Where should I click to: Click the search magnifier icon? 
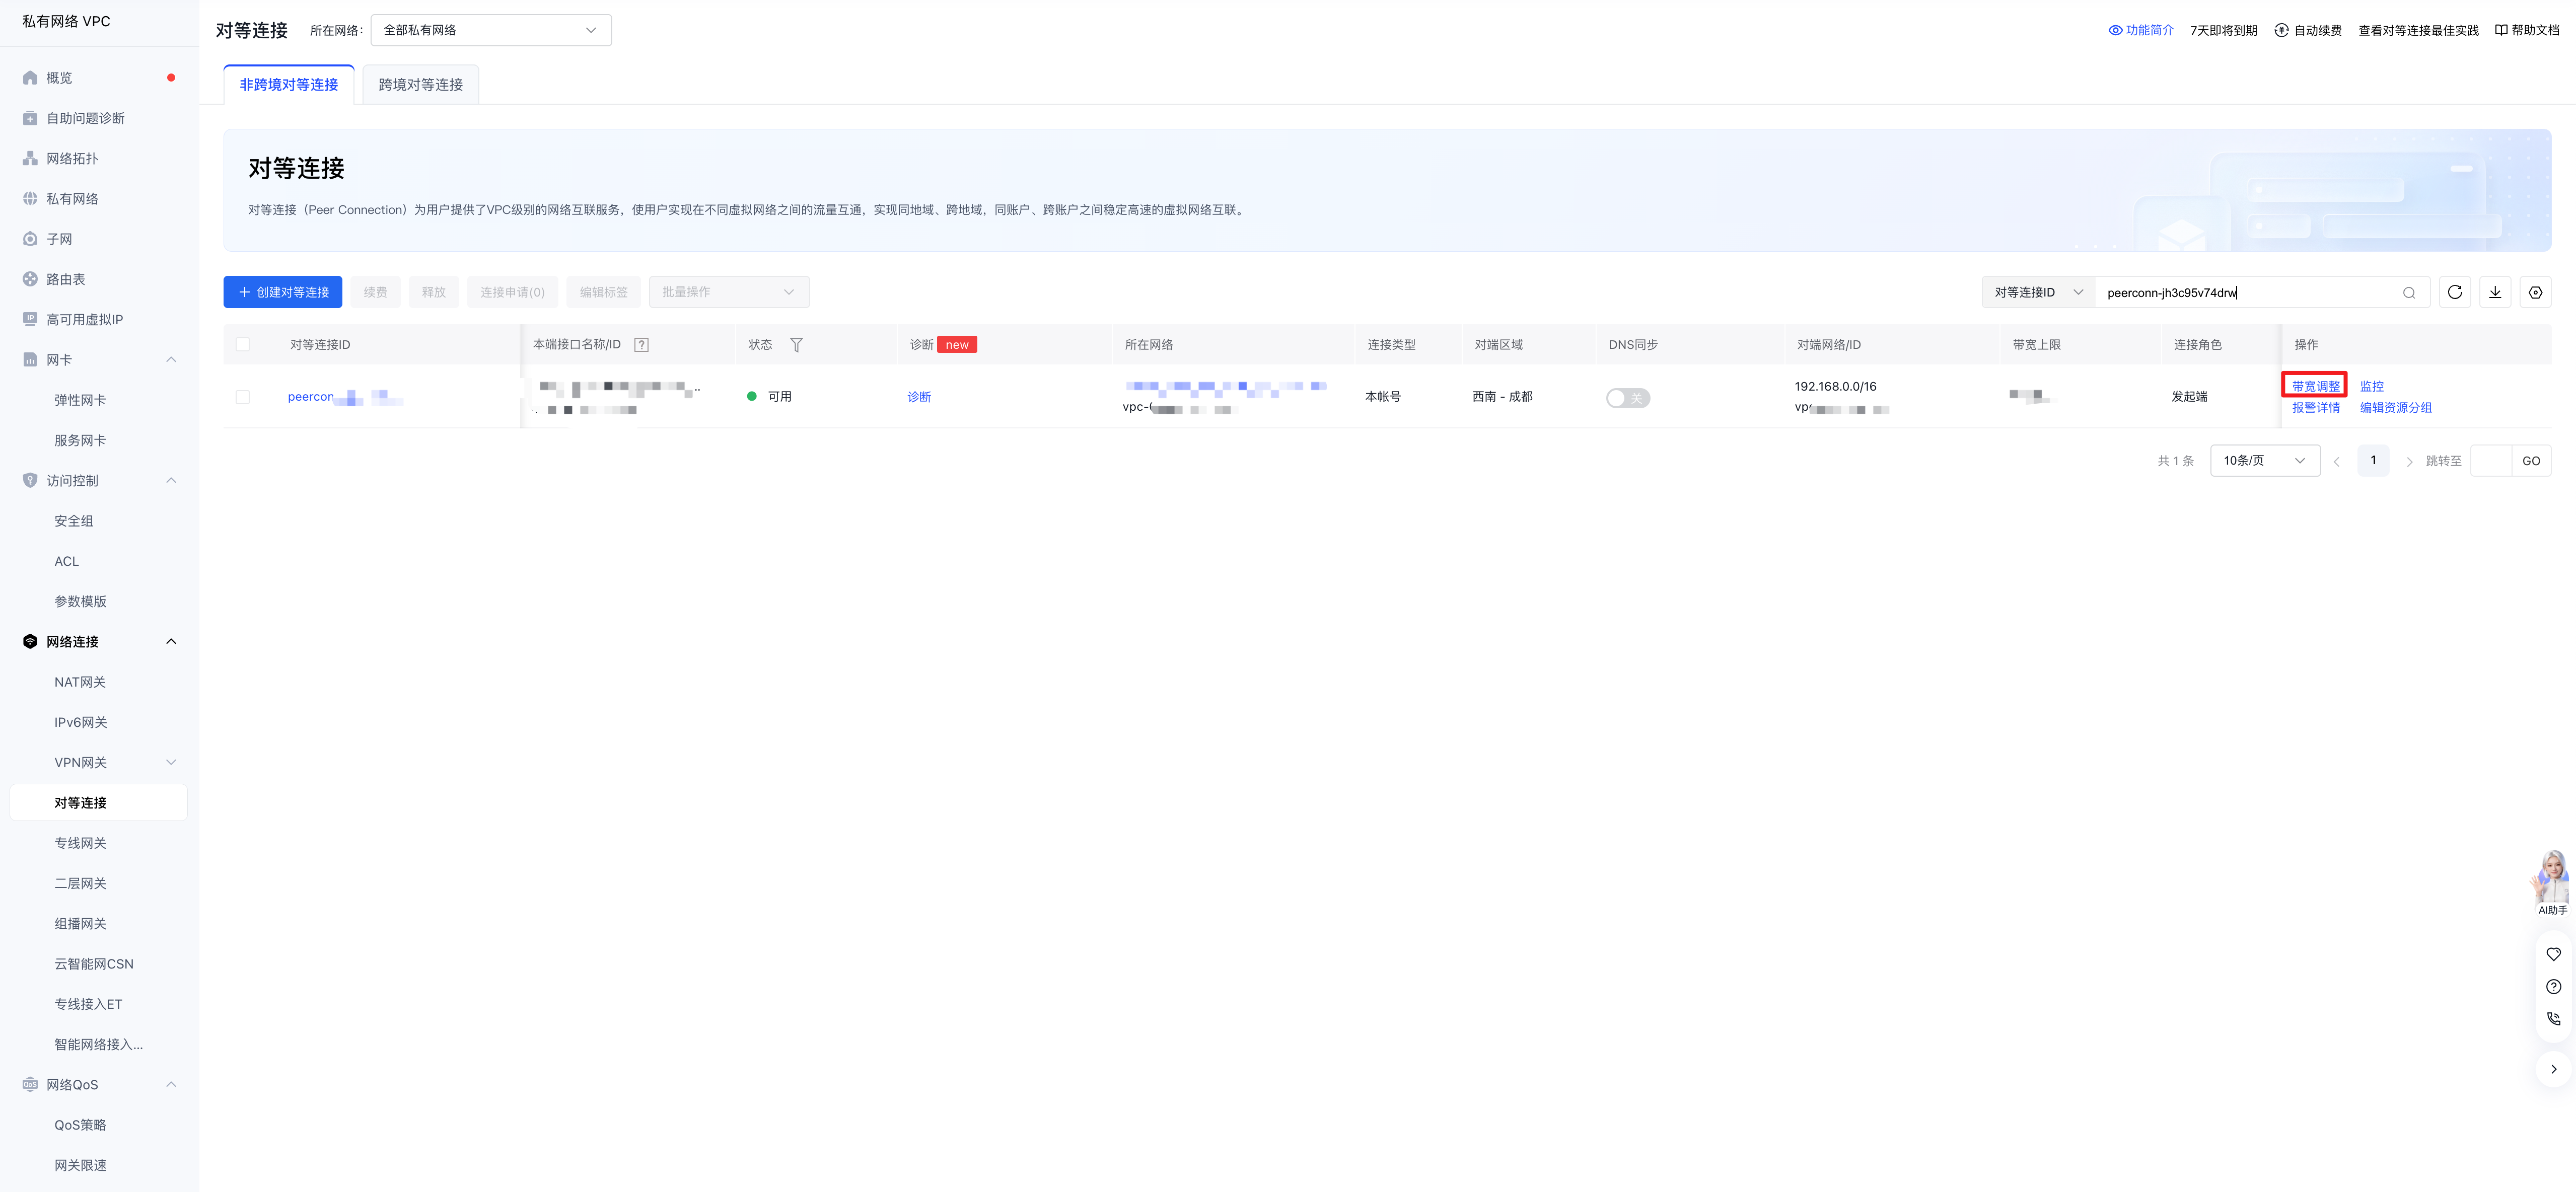click(x=2409, y=293)
